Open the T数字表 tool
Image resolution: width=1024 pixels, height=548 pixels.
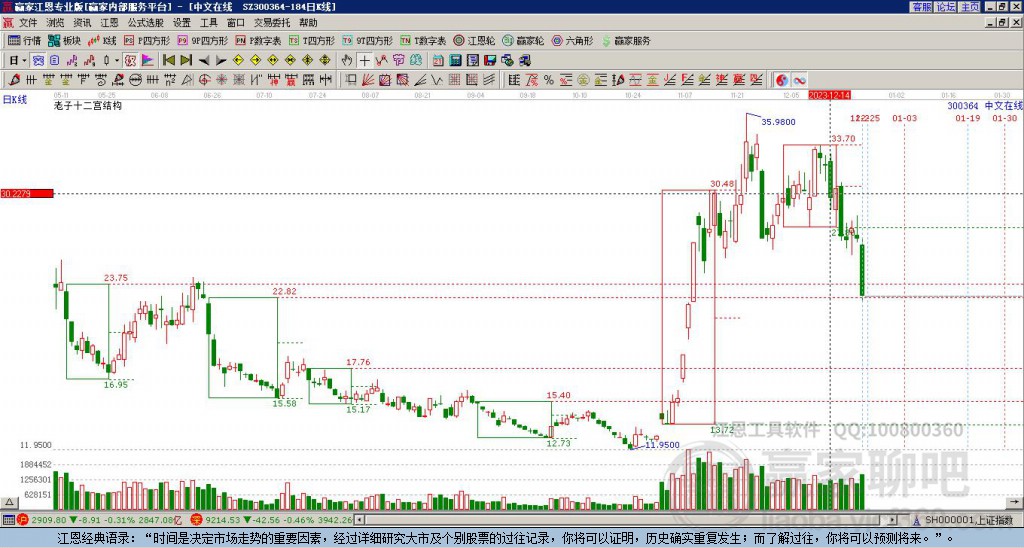tap(423, 40)
